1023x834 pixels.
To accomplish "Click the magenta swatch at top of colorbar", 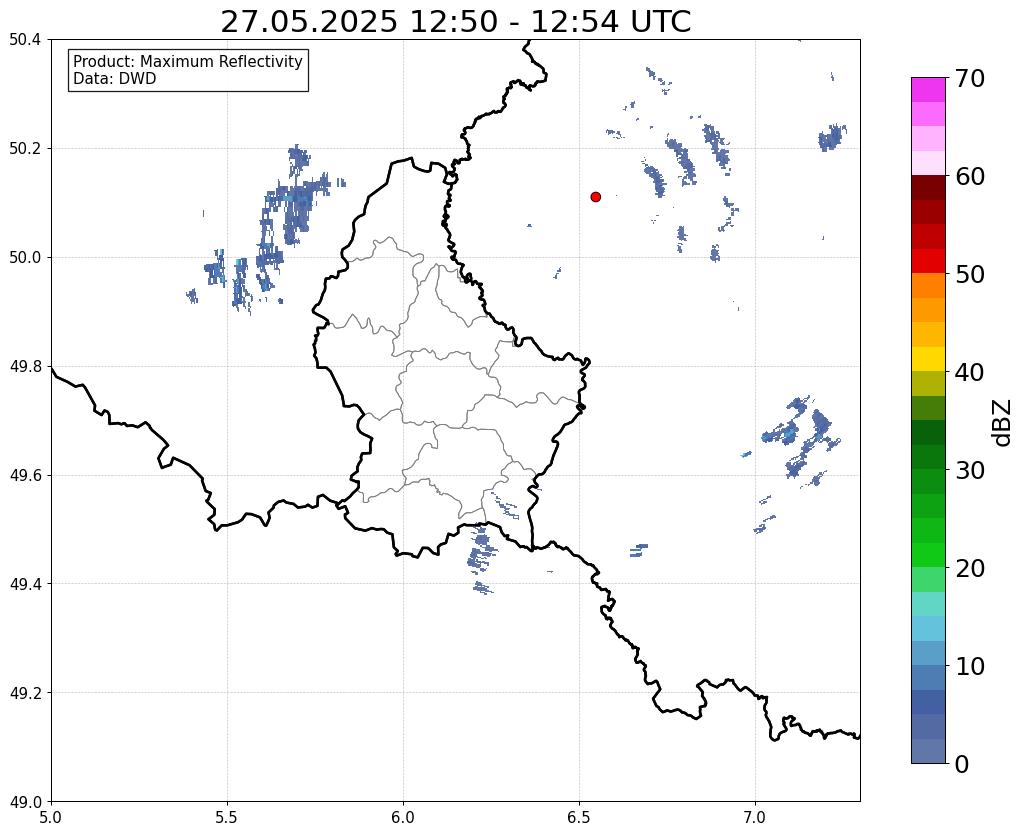I will pyautogui.click(x=928, y=90).
